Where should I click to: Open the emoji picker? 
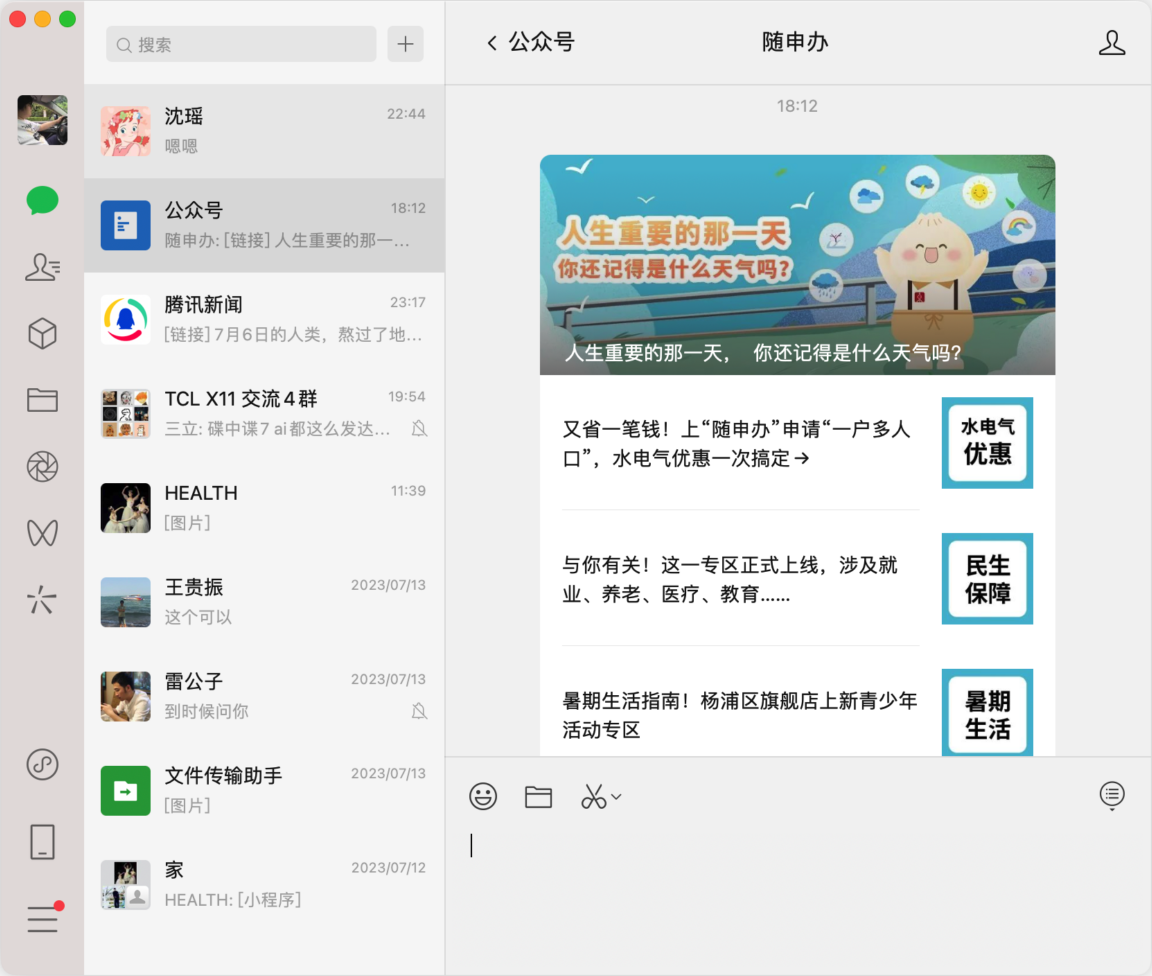483,796
